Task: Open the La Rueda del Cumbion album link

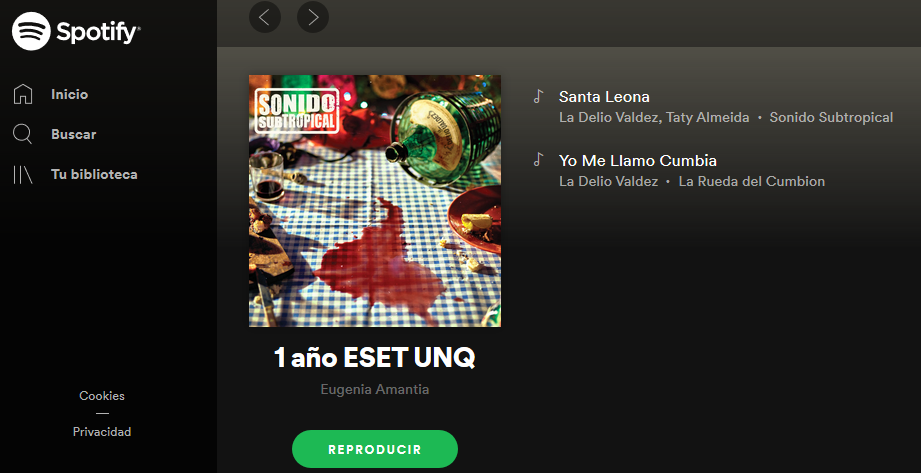Action: click(x=752, y=182)
